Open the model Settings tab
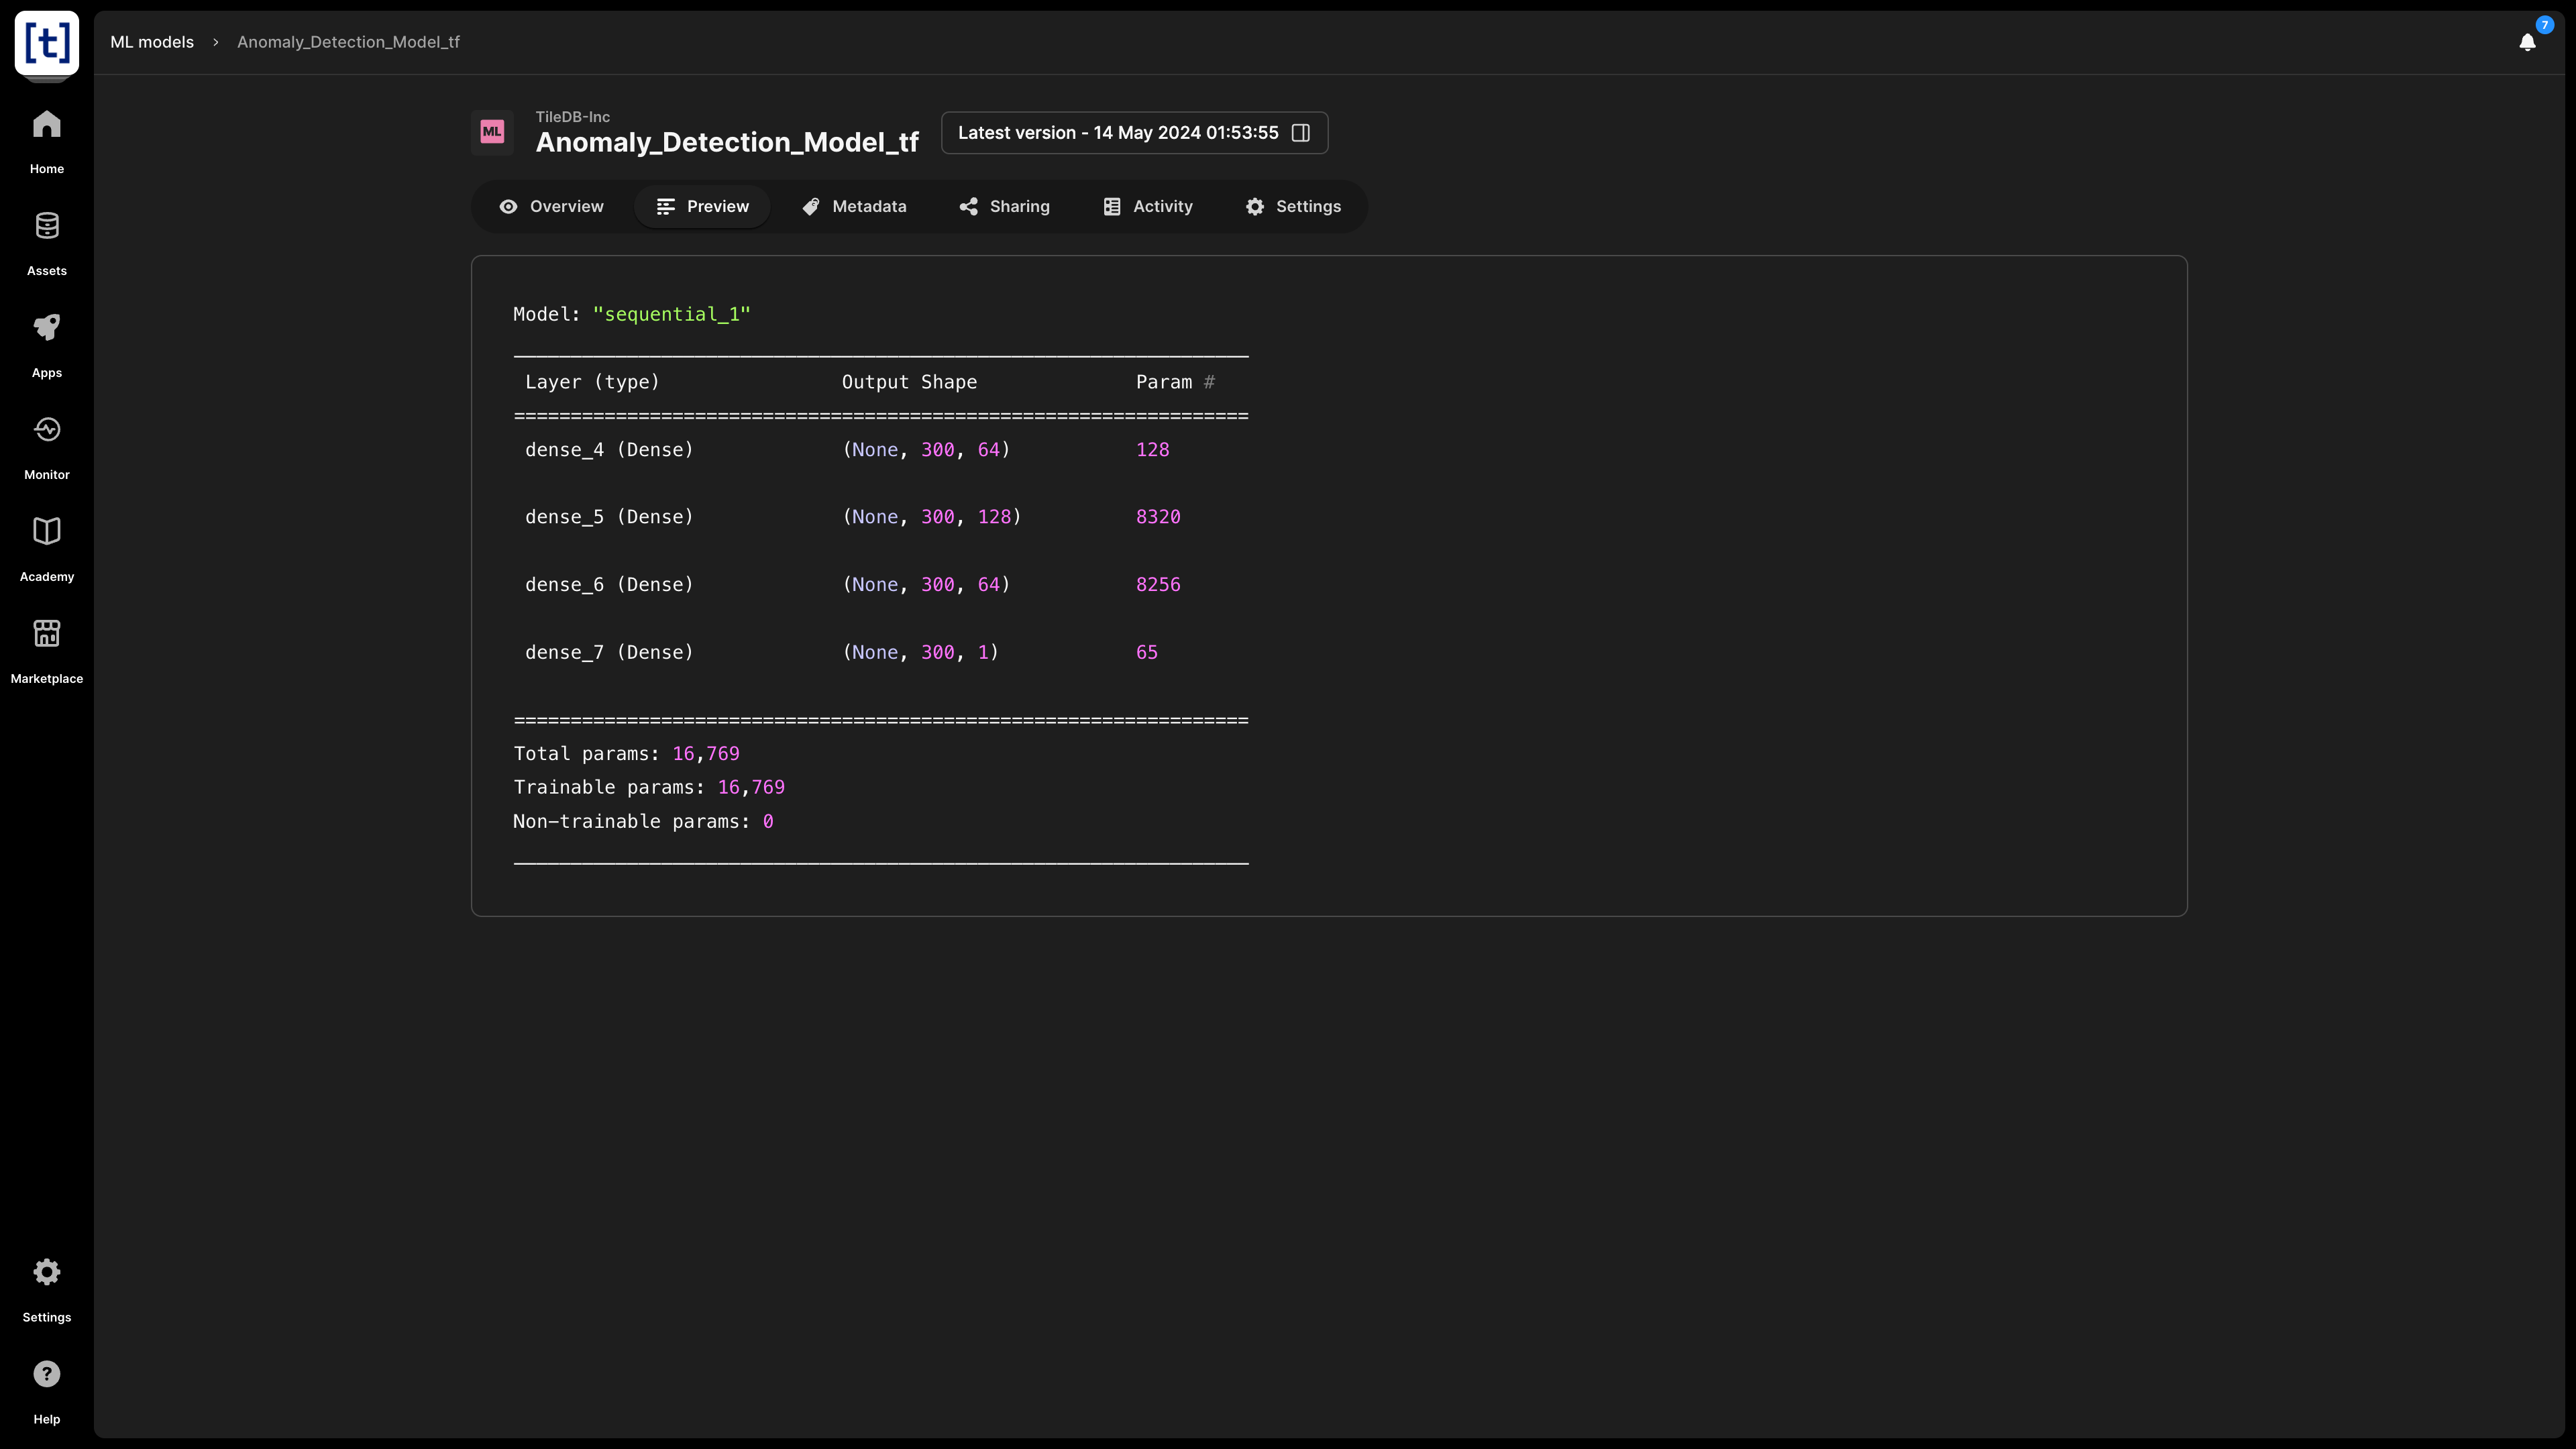The image size is (2576, 1449). [x=1293, y=207]
